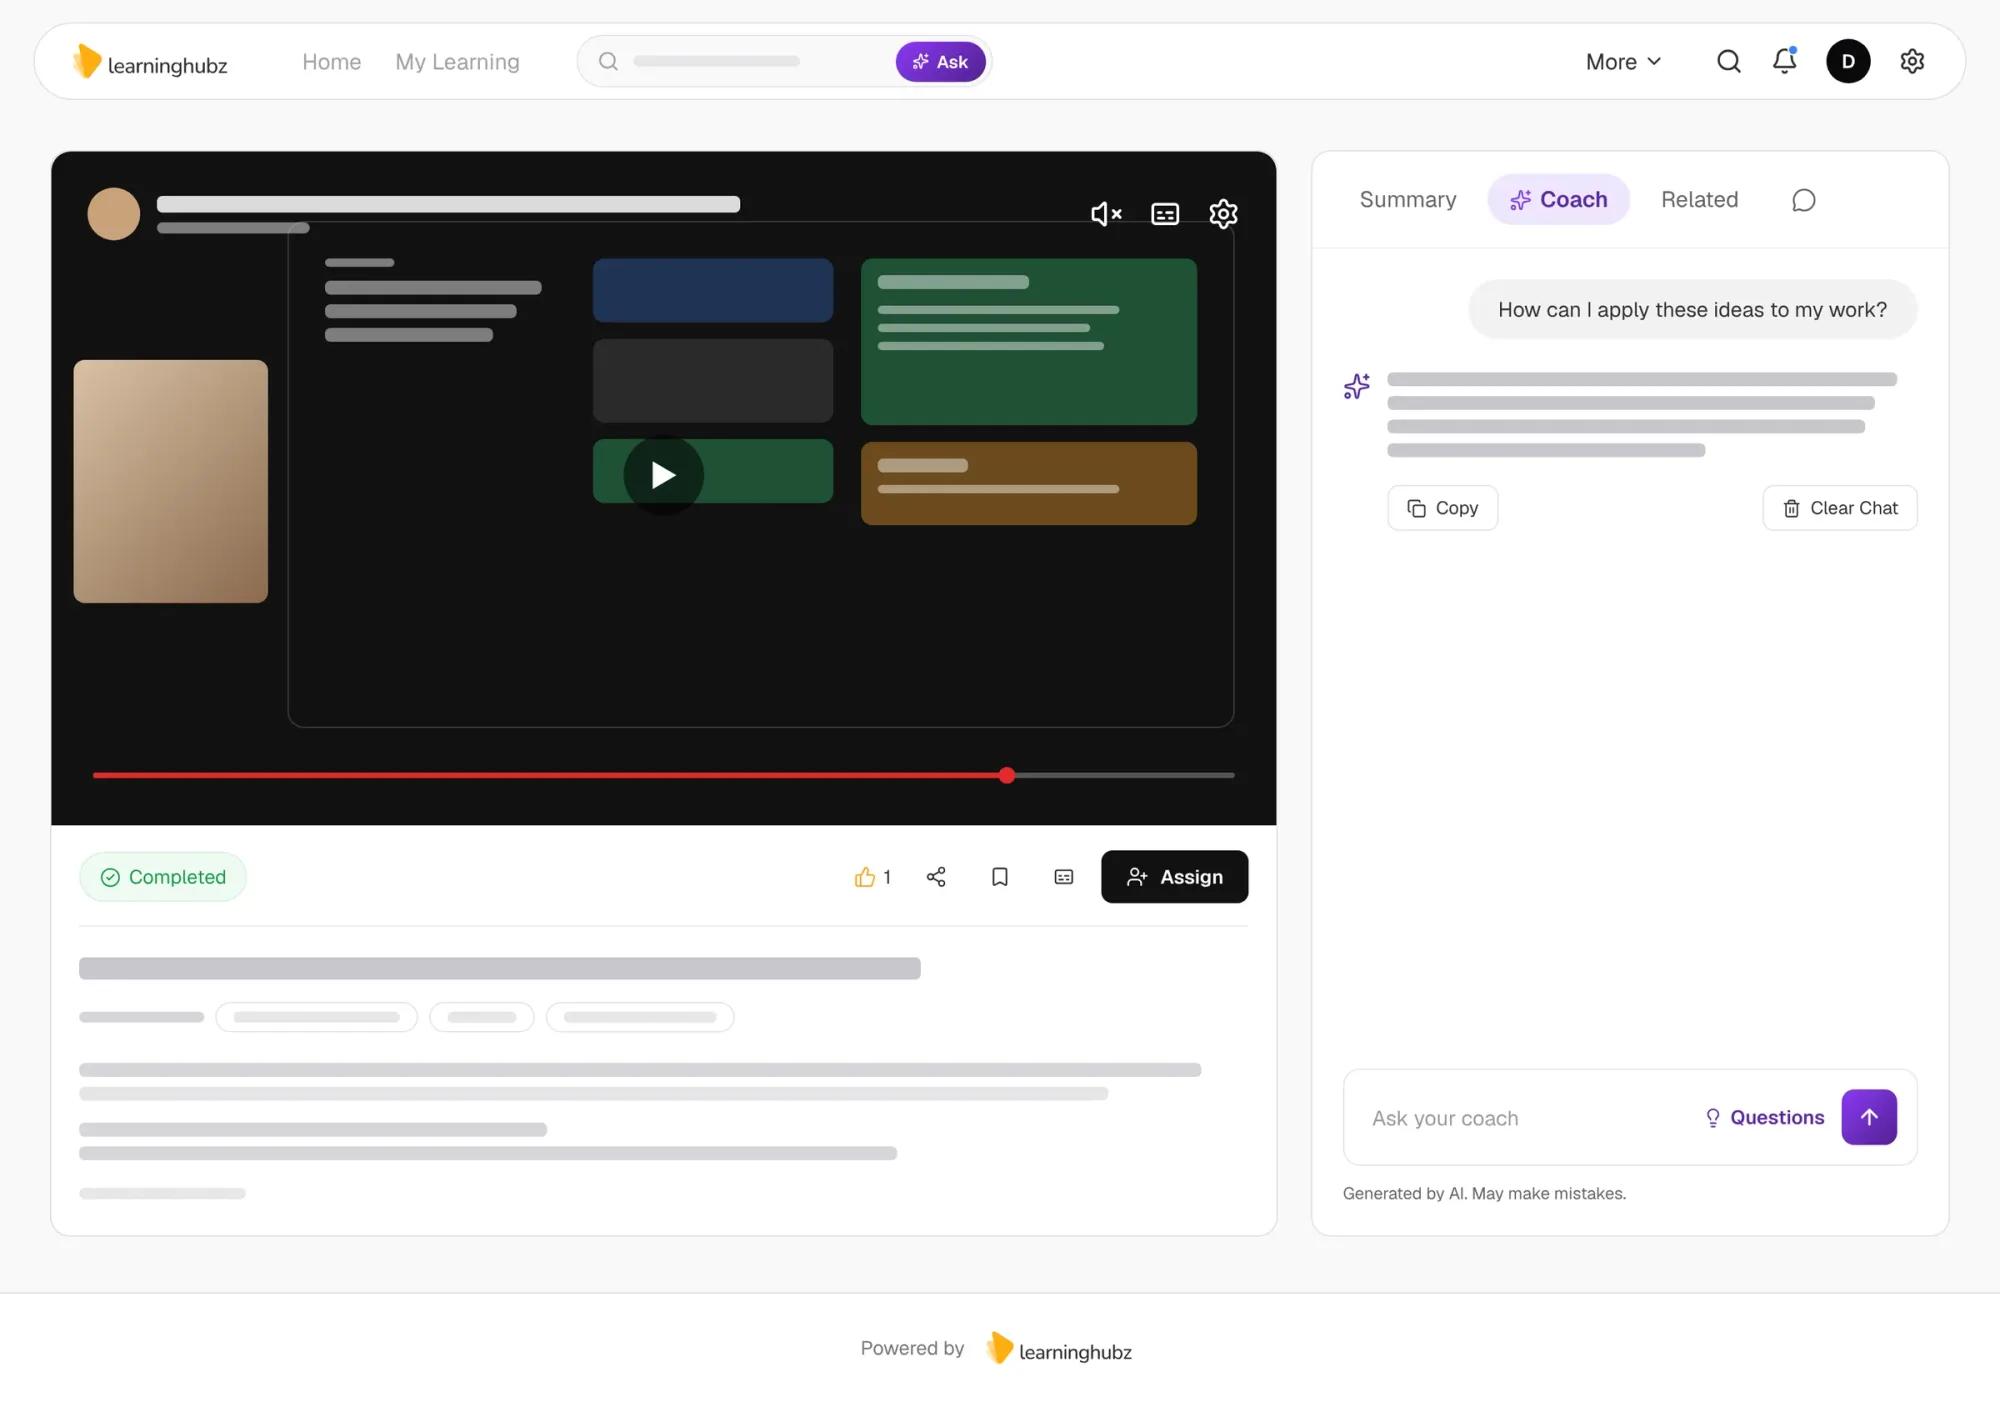The image size is (2000, 1402).
Task: Open notifications bell
Action: [1785, 61]
